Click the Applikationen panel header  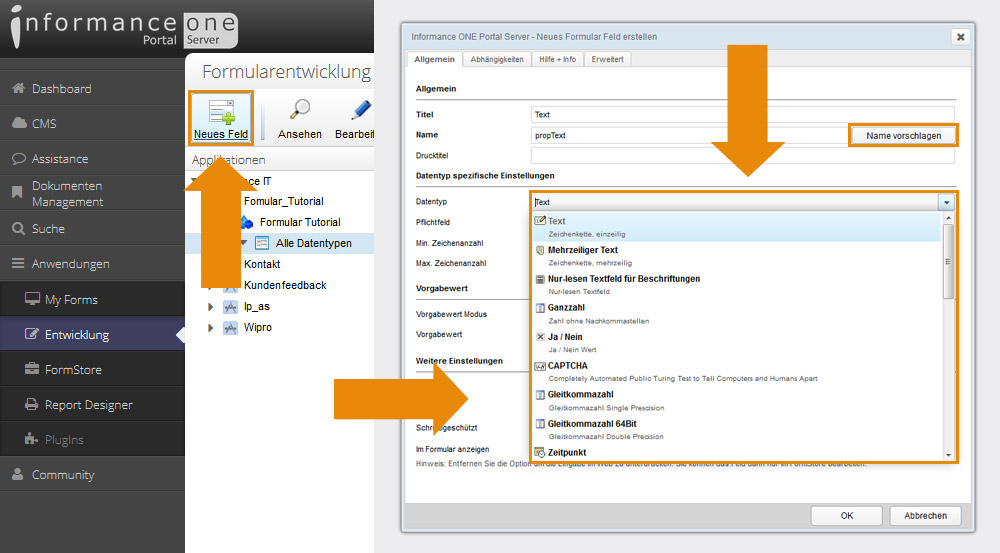click(279, 159)
